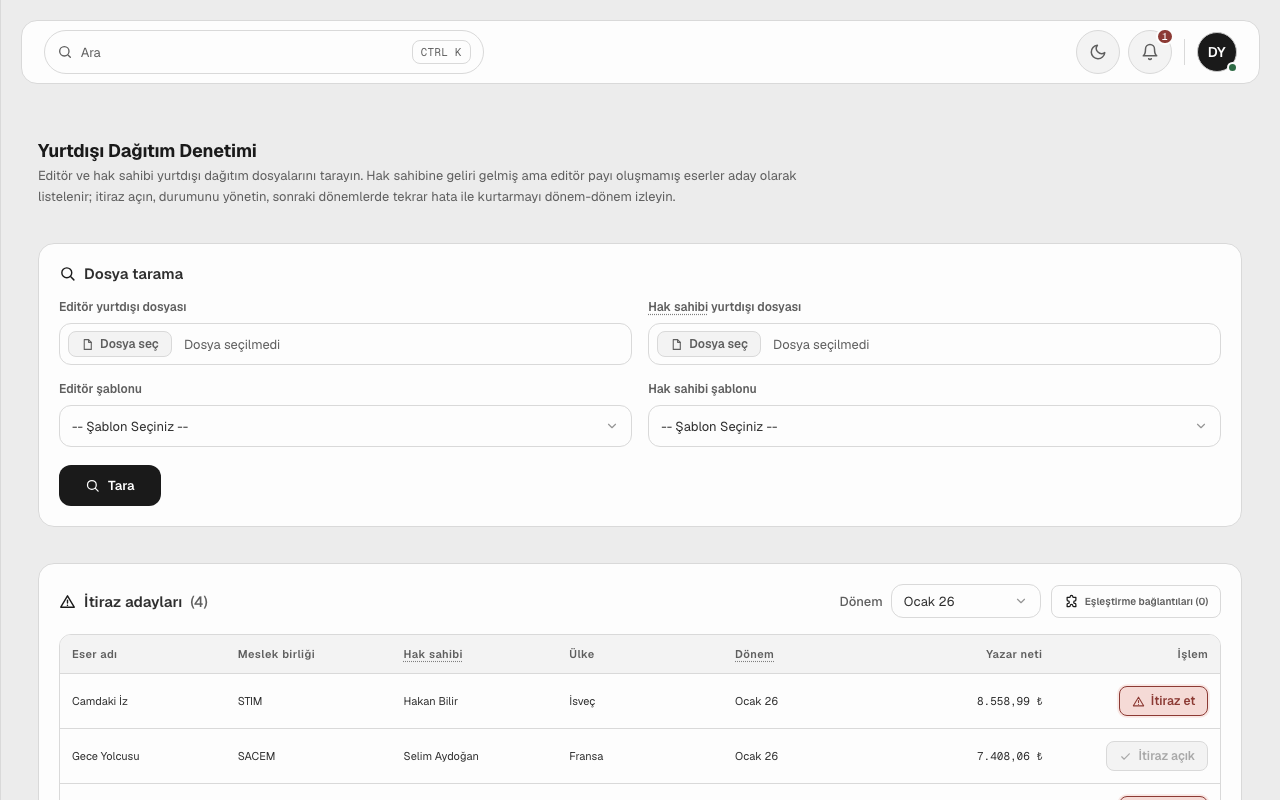
Task: Select the Camdaki İz cell
Action: (100, 701)
